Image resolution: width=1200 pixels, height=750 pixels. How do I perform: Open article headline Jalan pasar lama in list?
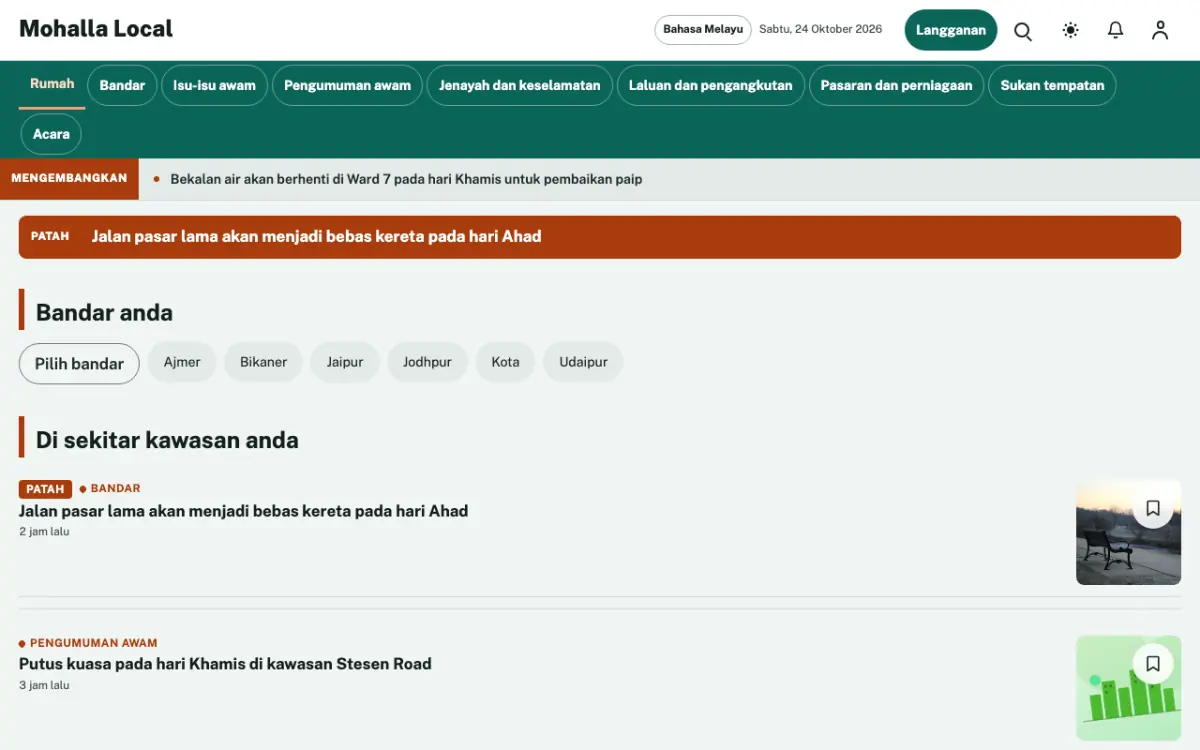[243, 511]
